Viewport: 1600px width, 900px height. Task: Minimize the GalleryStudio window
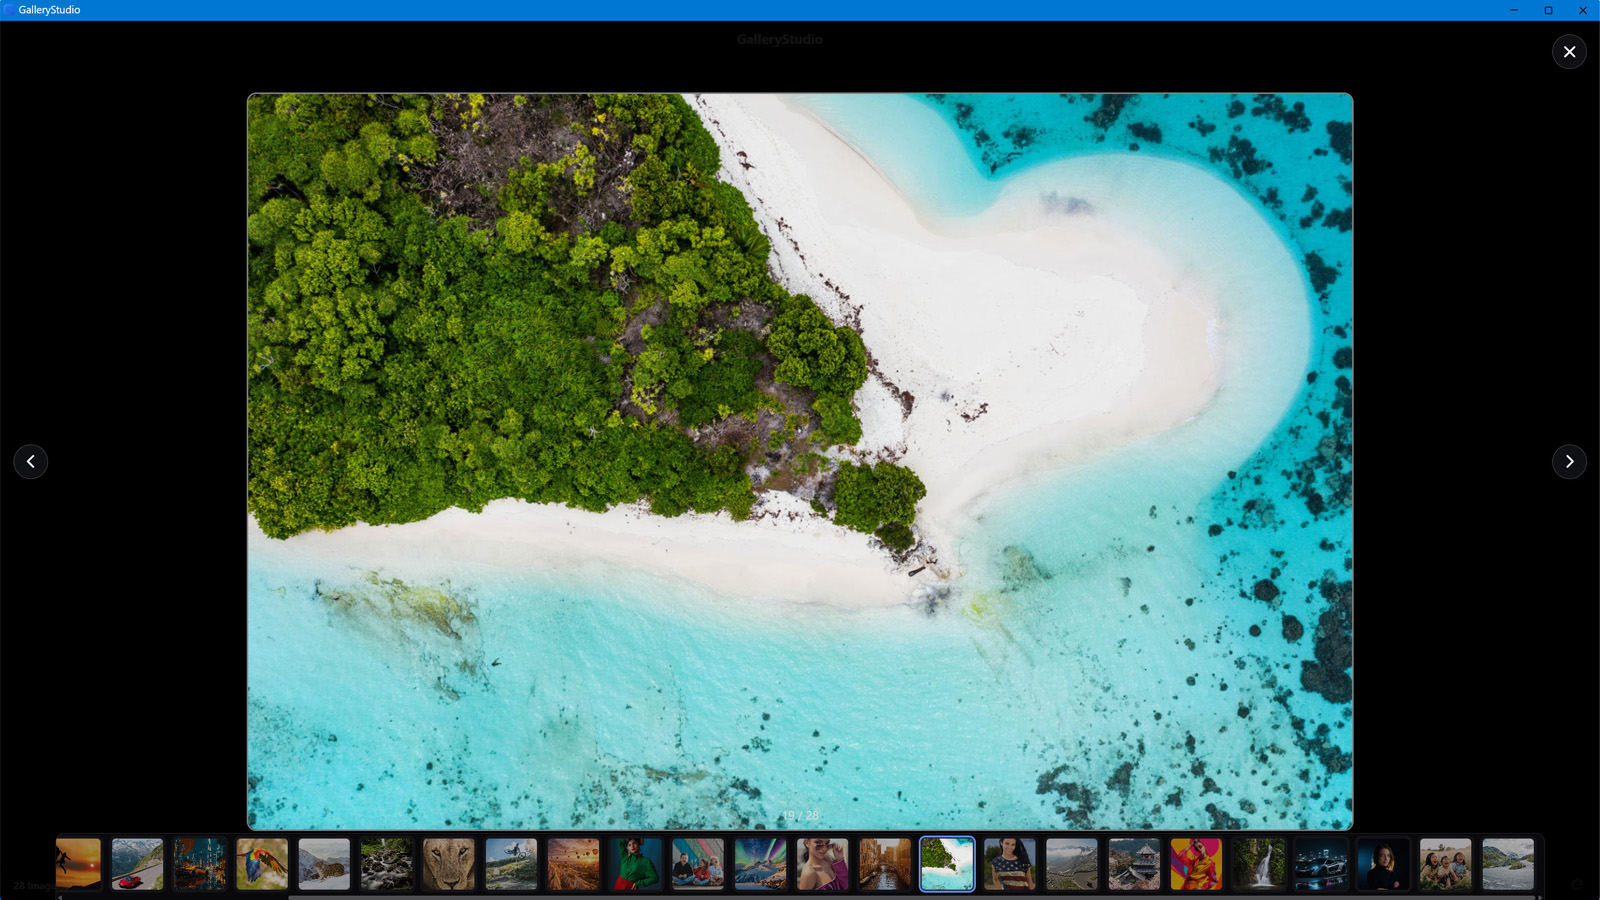pyautogui.click(x=1514, y=10)
